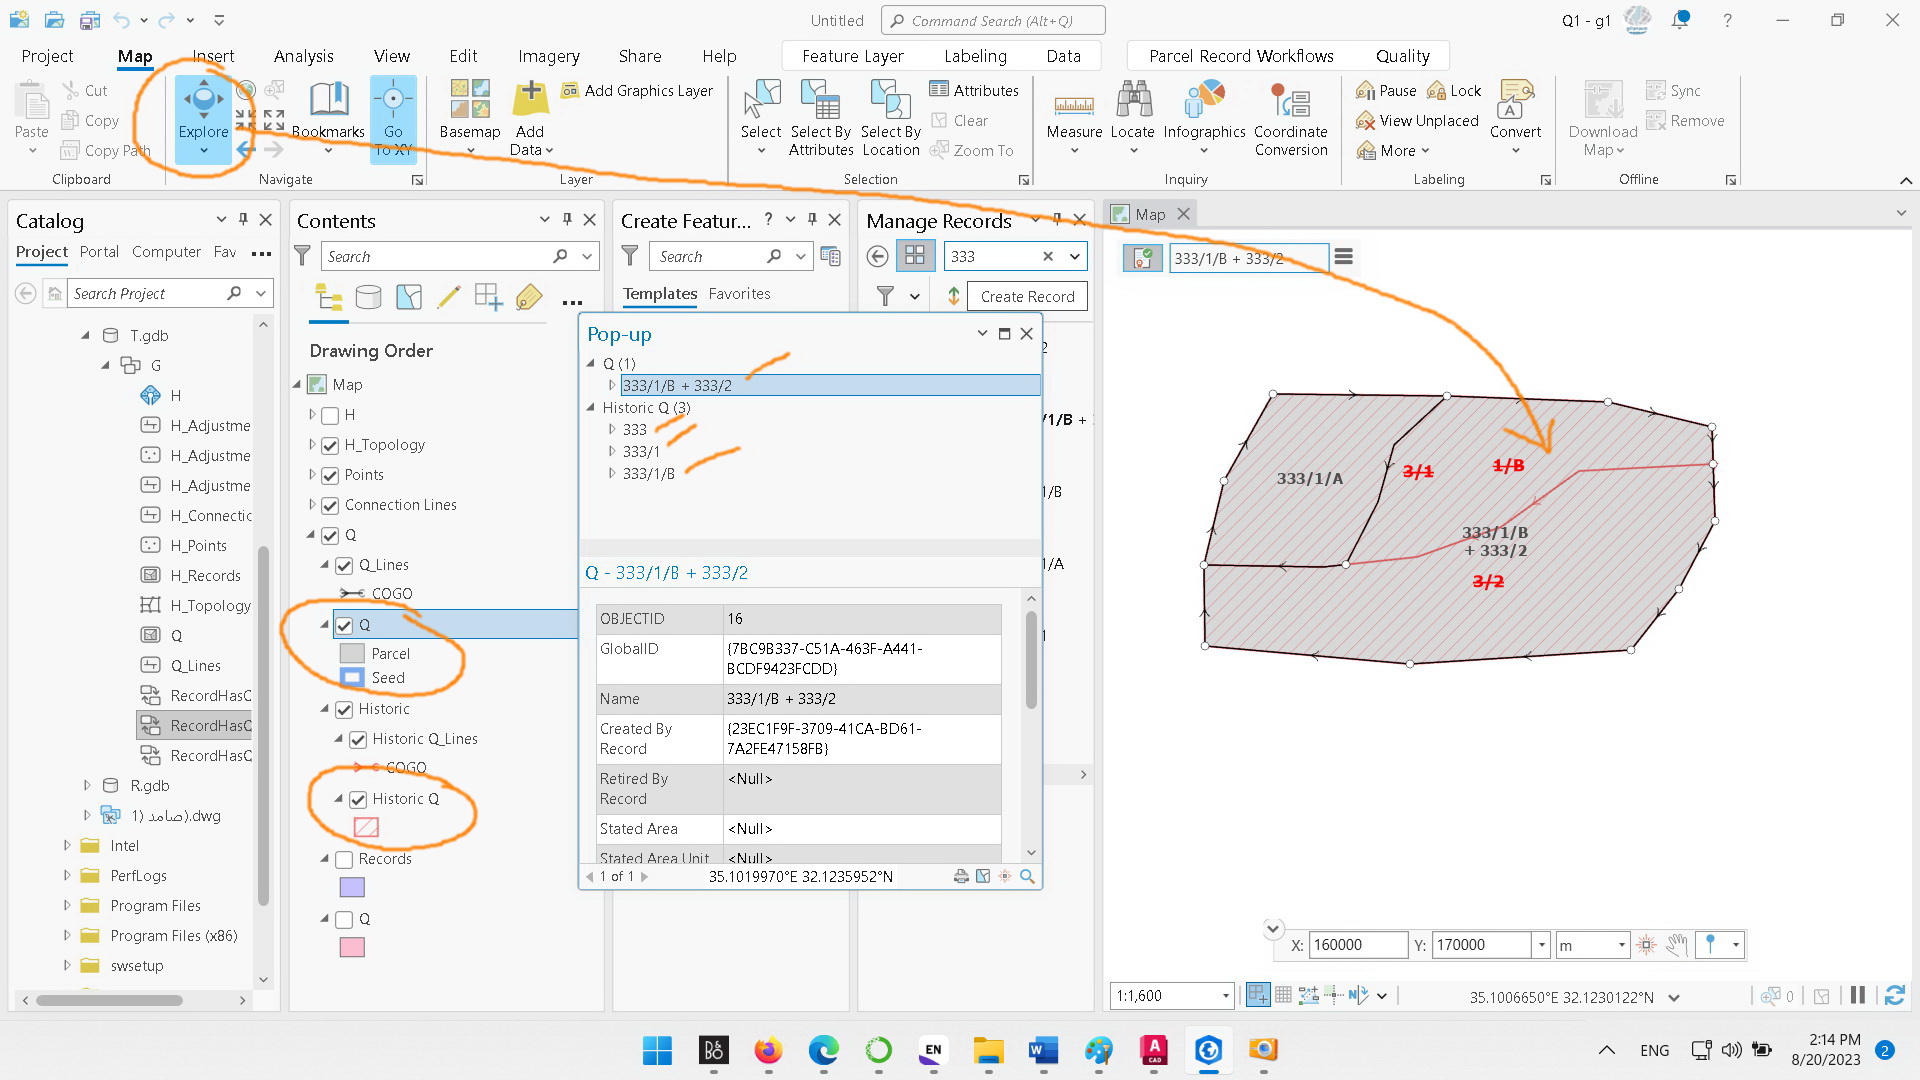Toggle visibility of Connection Lines layer
1920x1080 pixels.
click(x=330, y=505)
